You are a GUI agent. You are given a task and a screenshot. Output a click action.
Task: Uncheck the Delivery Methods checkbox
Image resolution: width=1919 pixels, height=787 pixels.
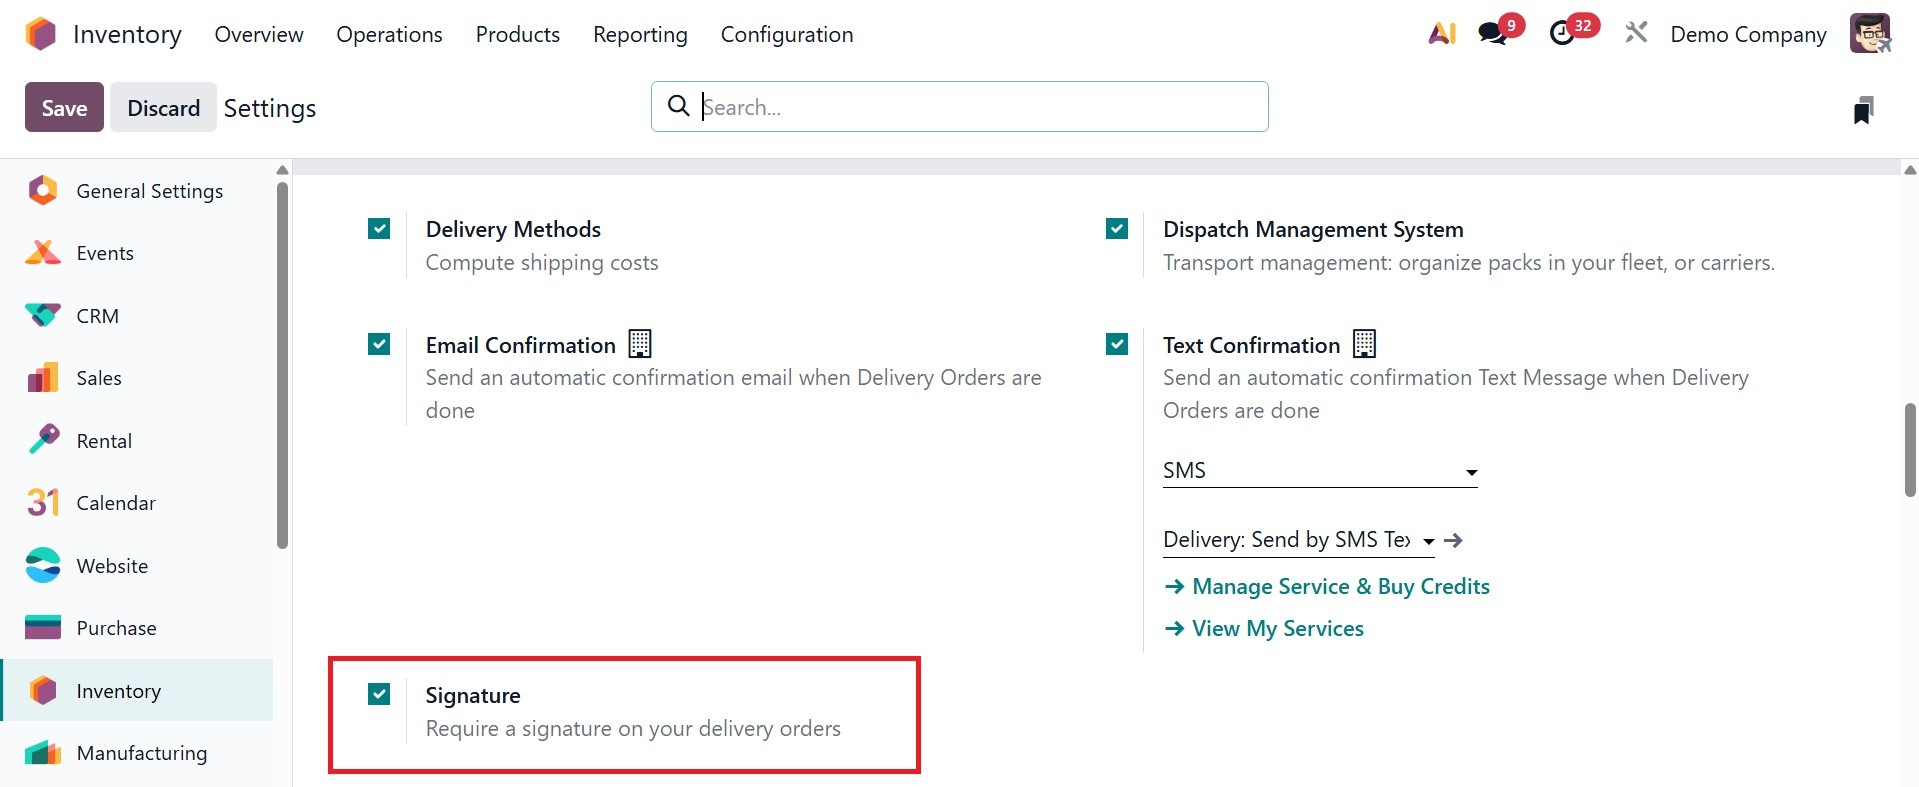click(379, 229)
